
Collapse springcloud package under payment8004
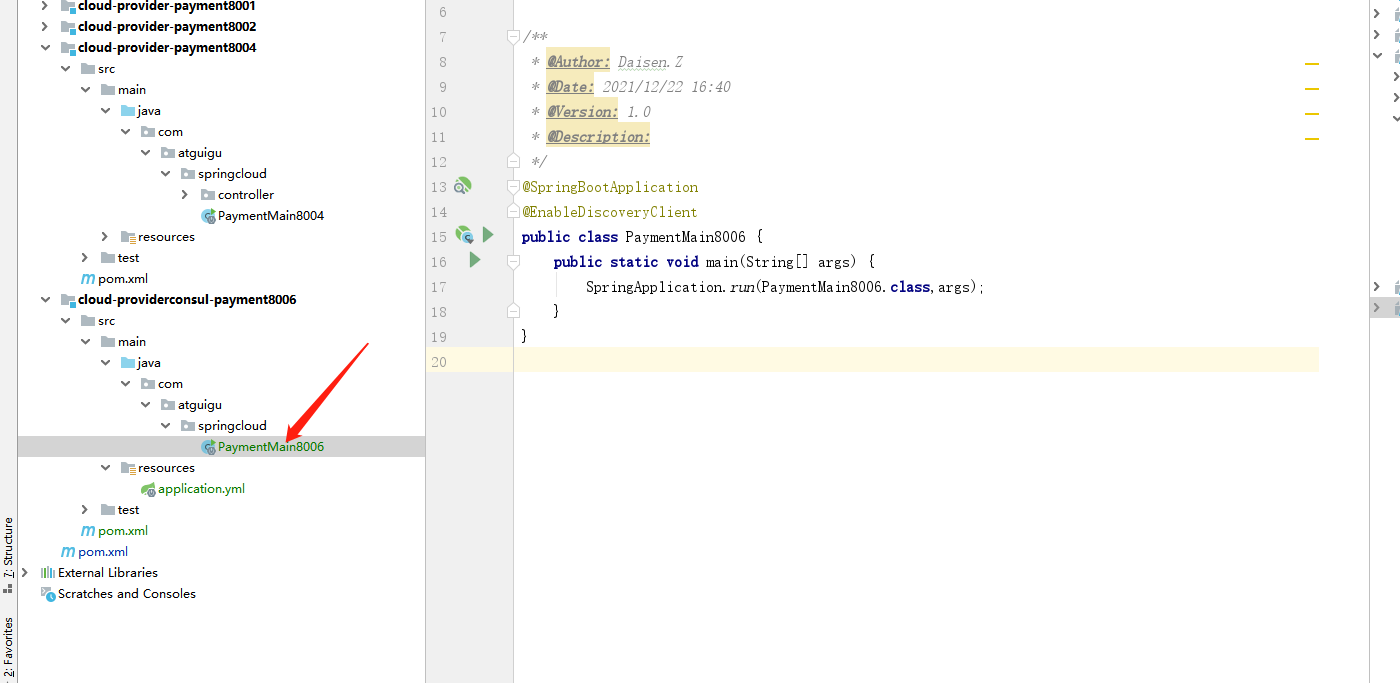pyautogui.click(x=165, y=174)
